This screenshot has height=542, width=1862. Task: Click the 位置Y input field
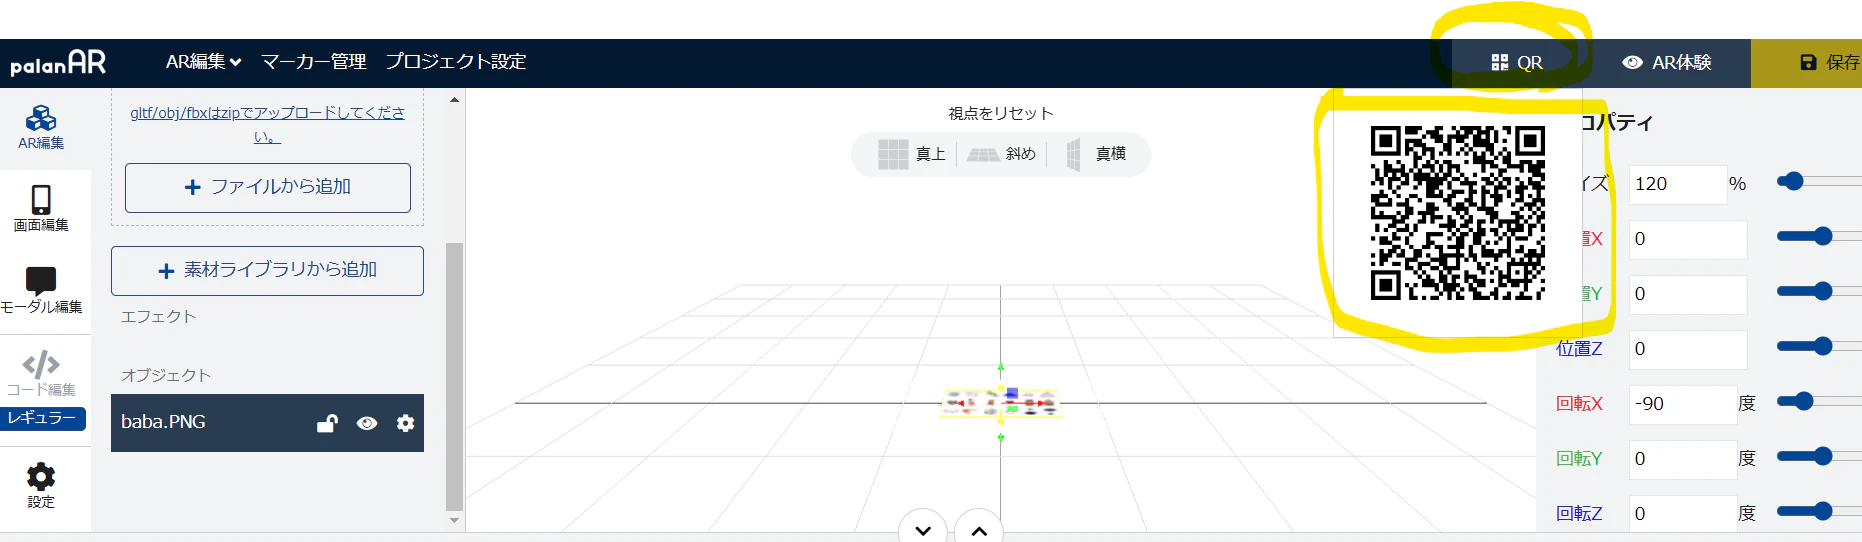tap(1688, 294)
